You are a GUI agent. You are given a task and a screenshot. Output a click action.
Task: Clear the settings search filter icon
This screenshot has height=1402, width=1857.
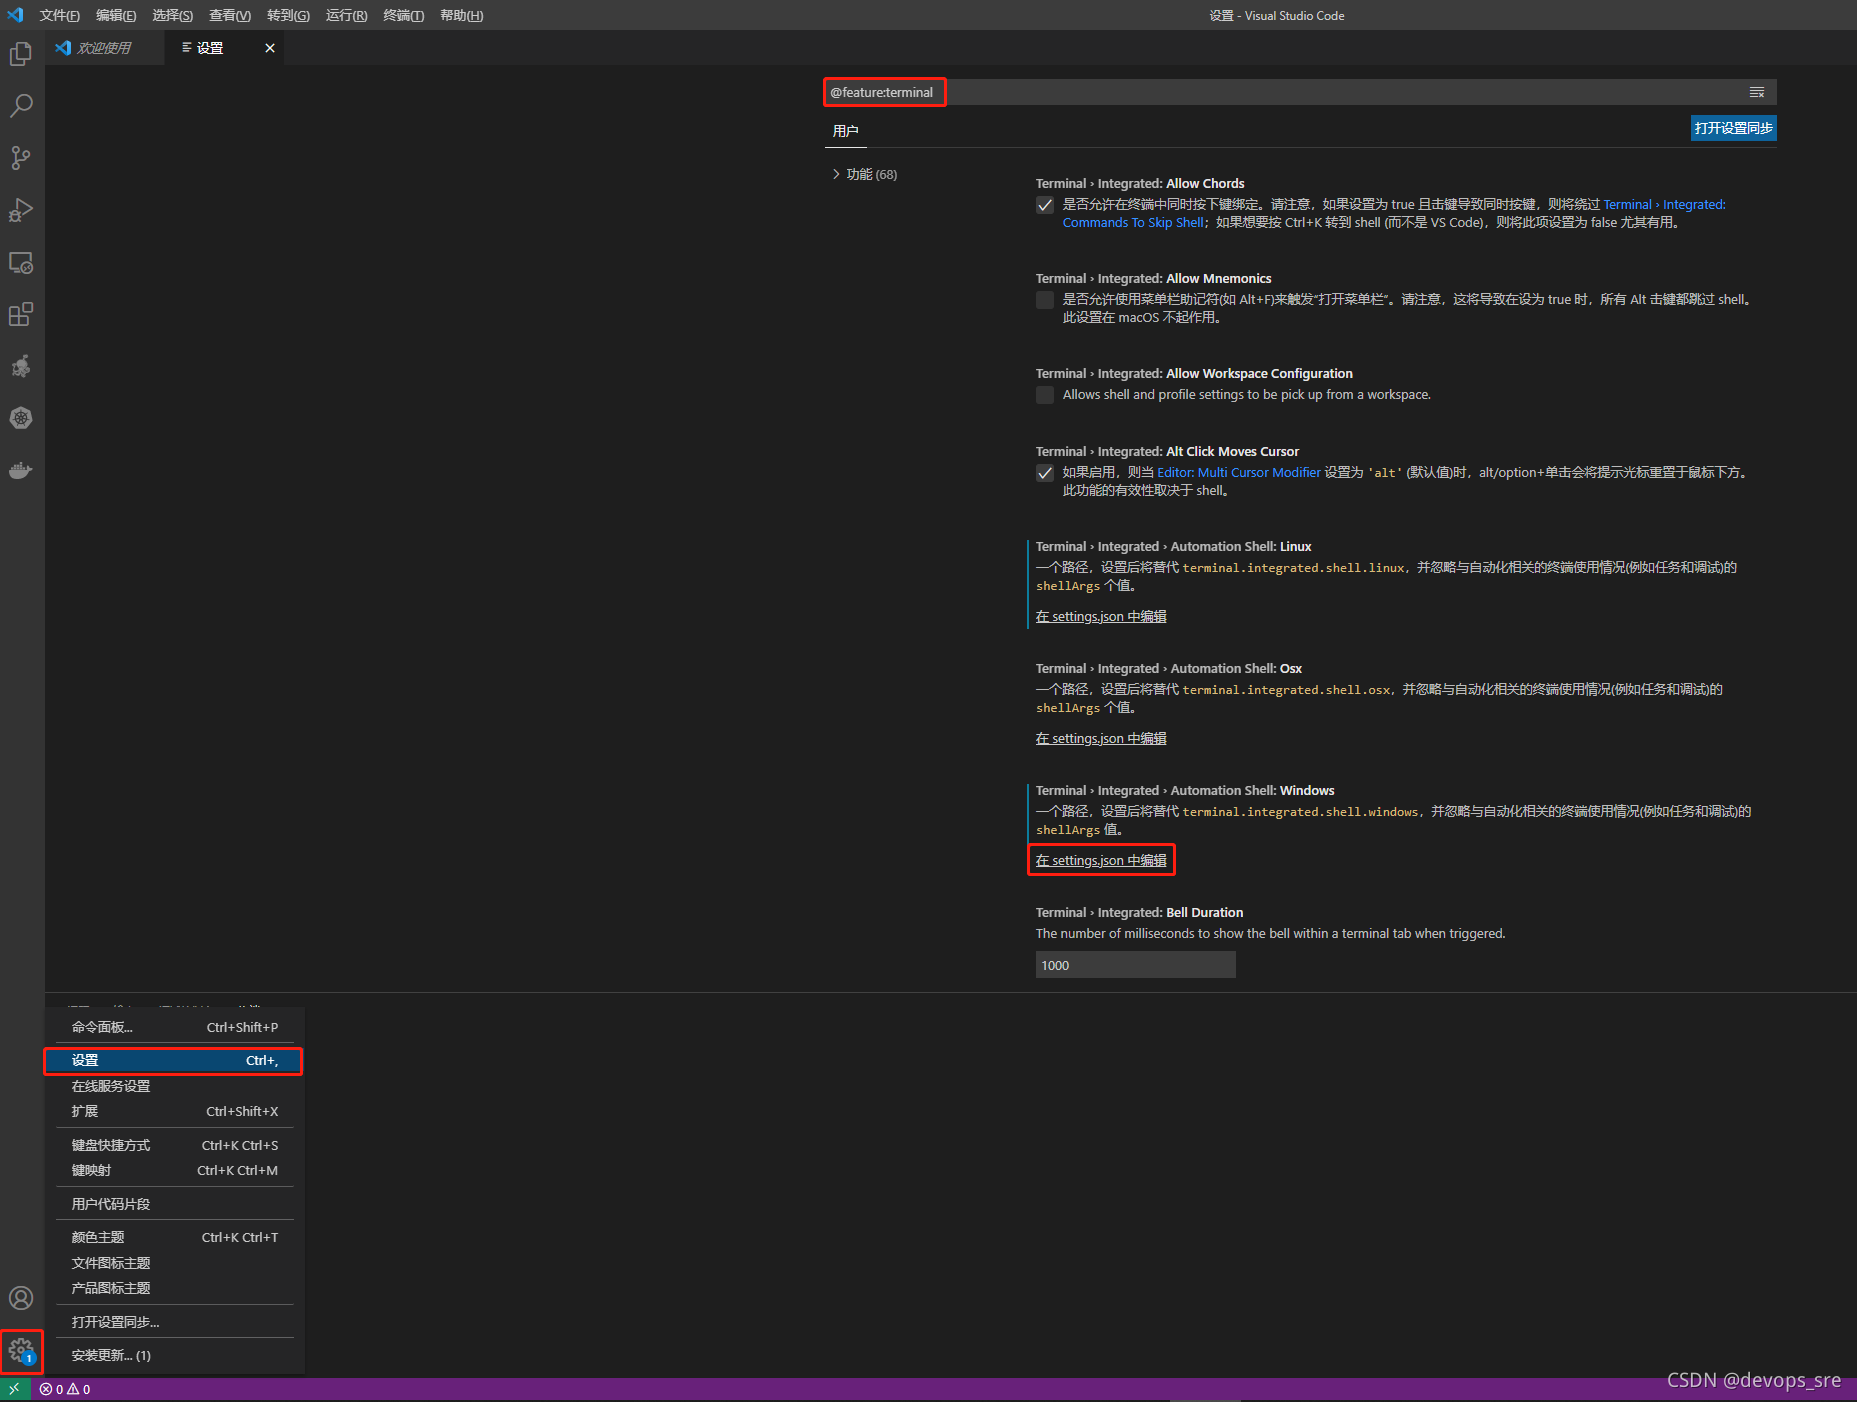(1757, 92)
